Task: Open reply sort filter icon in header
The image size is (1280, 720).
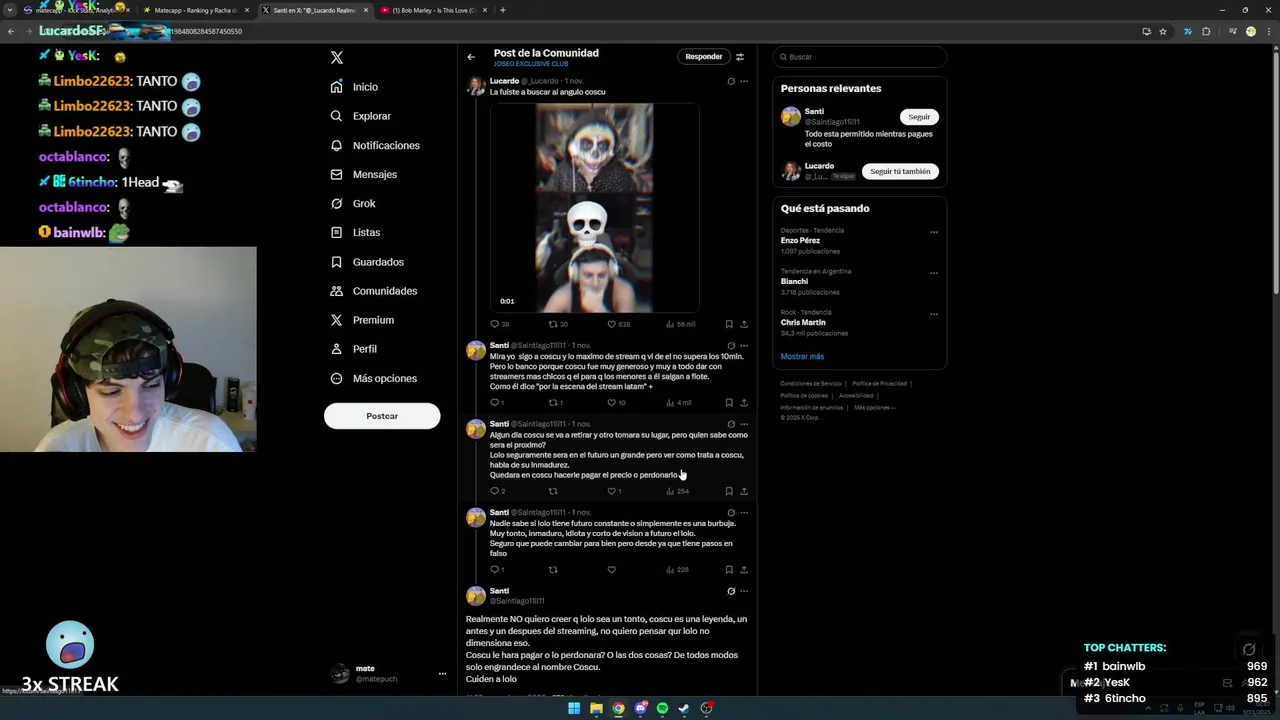Action: pyautogui.click(x=740, y=57)
